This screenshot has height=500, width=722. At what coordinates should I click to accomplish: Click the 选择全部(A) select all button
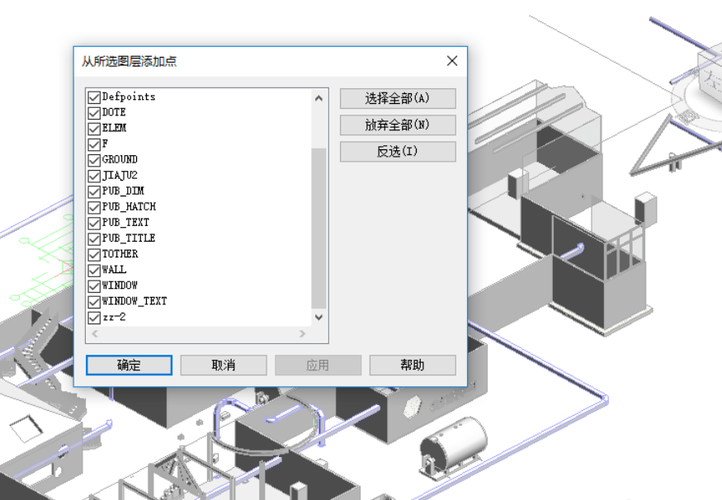tap(398, 98)
